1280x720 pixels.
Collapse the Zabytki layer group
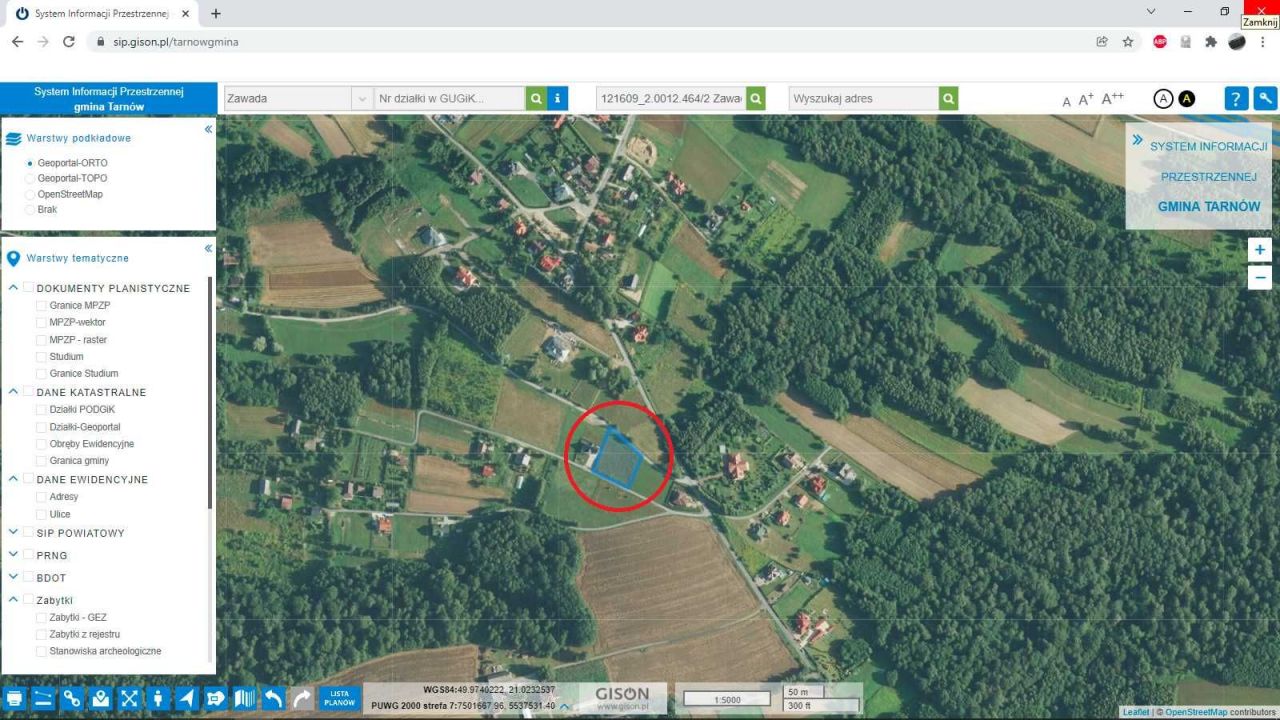pyautogui.click(x=13, y=600)
